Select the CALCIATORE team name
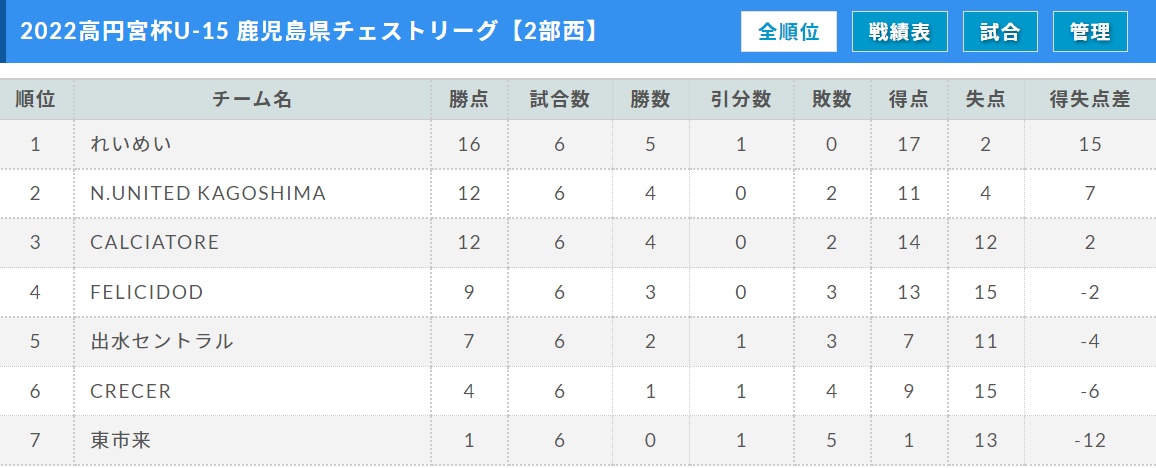This screenshot has height=468, width=1156. pyautogui.click(x=155, y=242)
